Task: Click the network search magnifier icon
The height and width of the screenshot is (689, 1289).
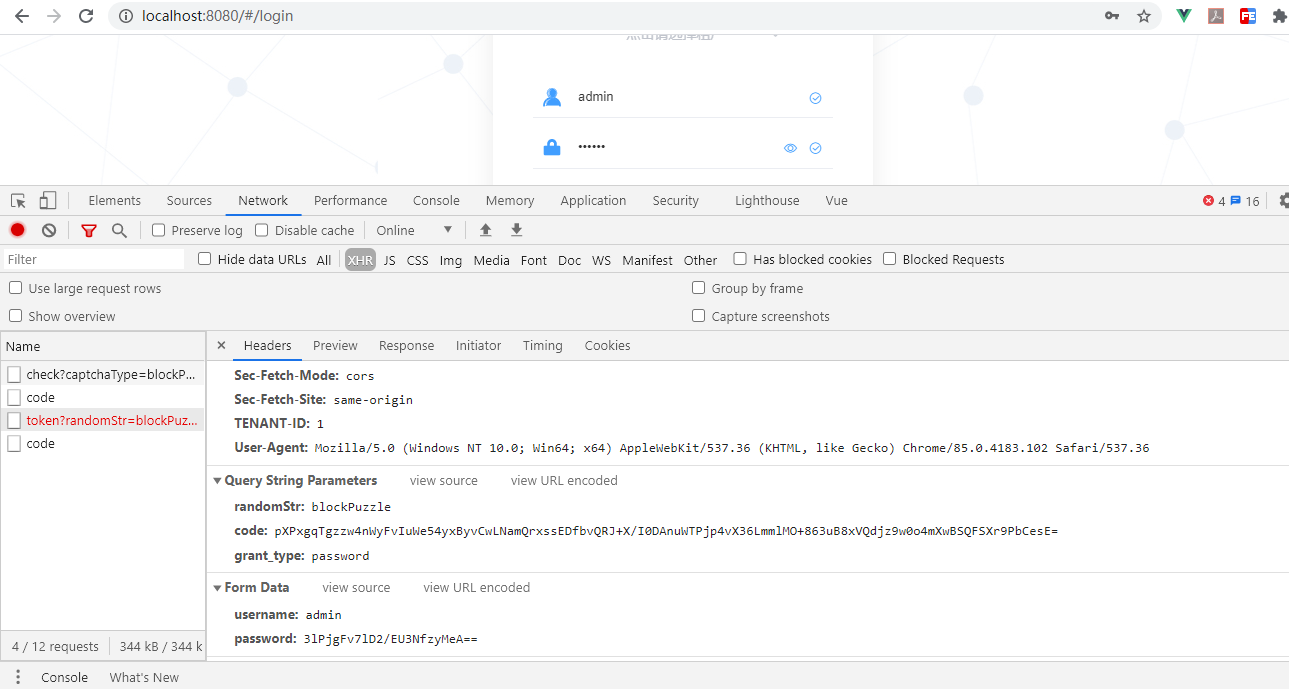Action: point(119,230)
